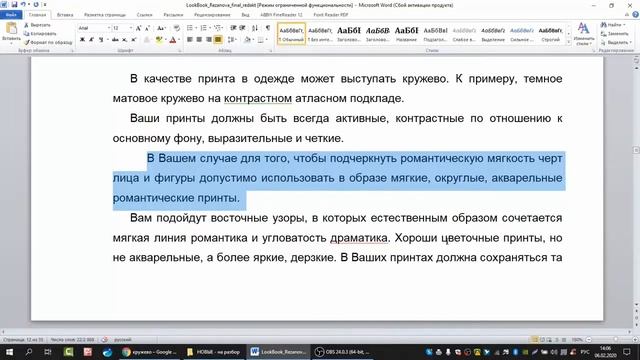Select Justify alignment
Viewport: 640px width, 360px height.
click(x=218, y=40)
